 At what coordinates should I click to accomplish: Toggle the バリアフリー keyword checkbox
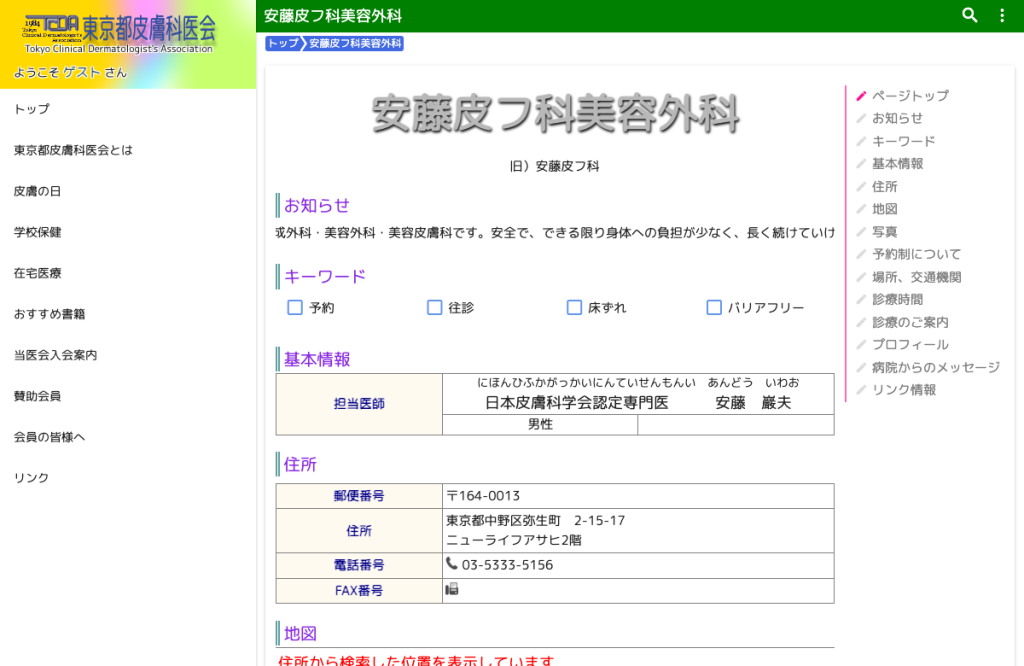(x=714, y=308)
